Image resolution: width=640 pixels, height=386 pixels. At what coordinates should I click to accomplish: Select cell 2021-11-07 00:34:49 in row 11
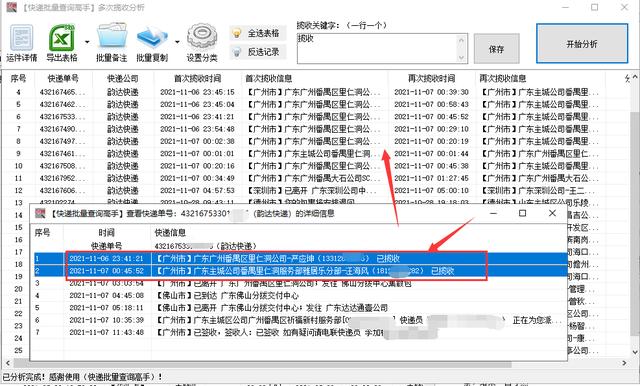tap(197, 178)
